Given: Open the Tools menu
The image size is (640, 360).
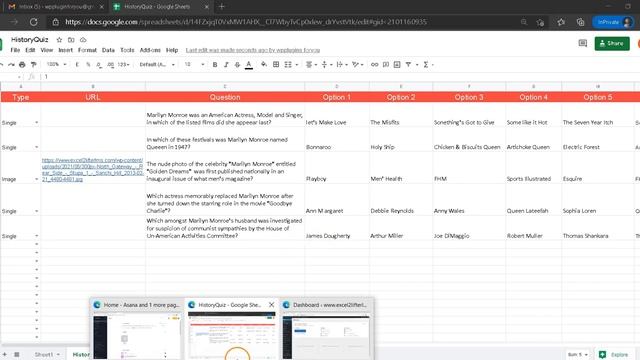Looking at the screenshot, I should [127, 50].
